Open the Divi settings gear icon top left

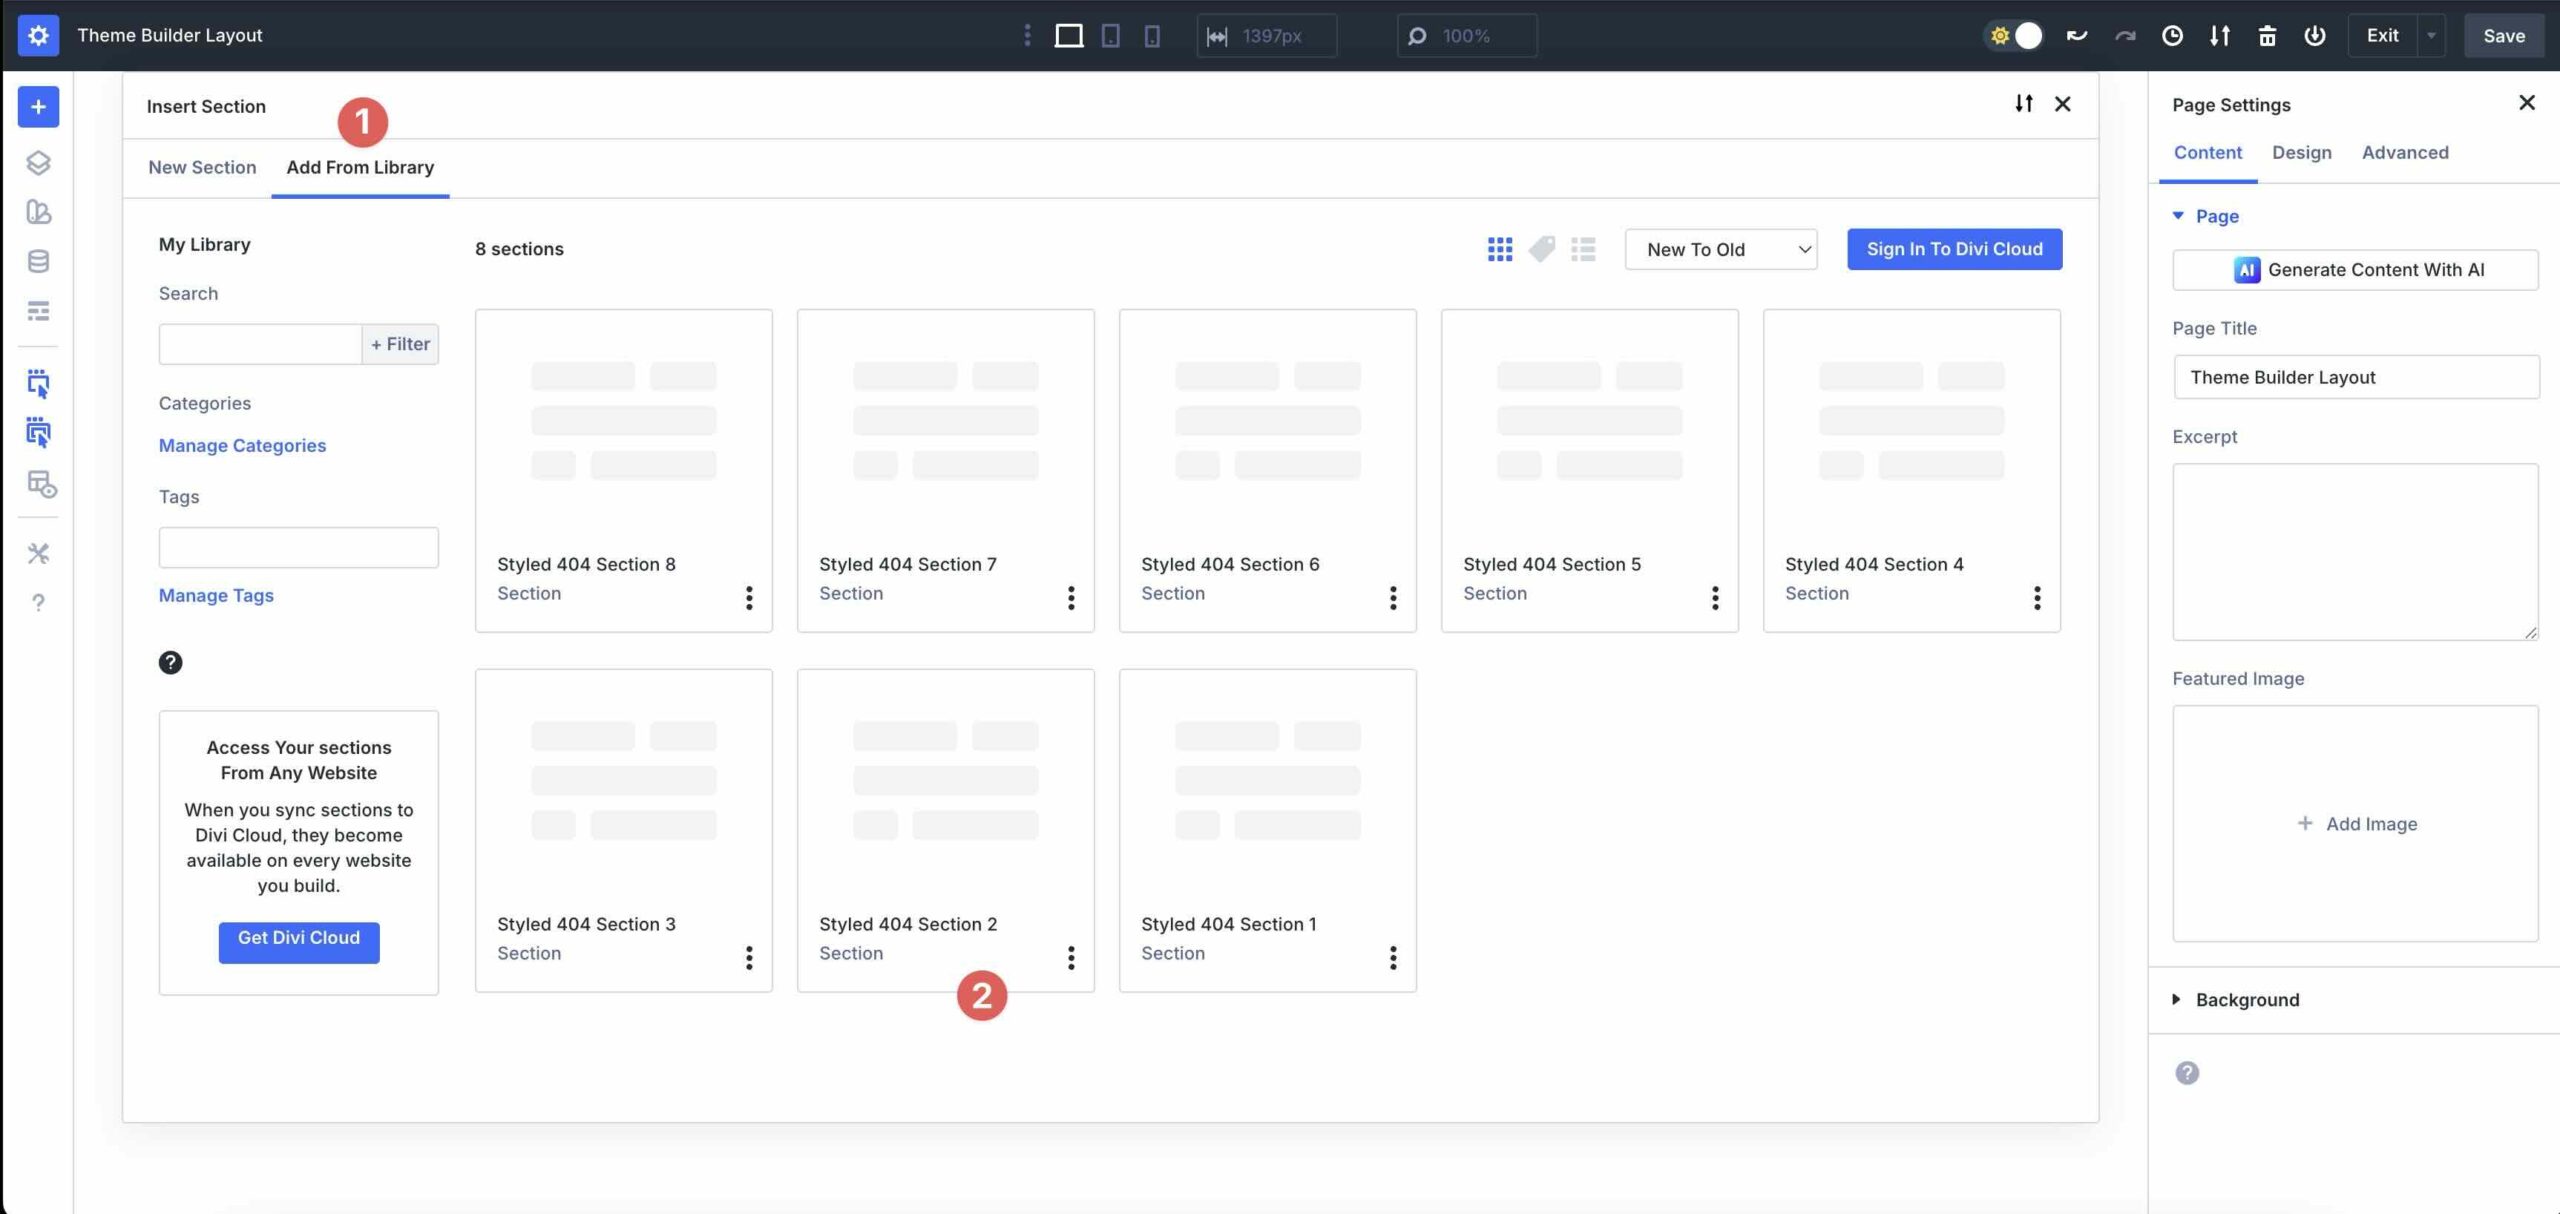[38, 35]
